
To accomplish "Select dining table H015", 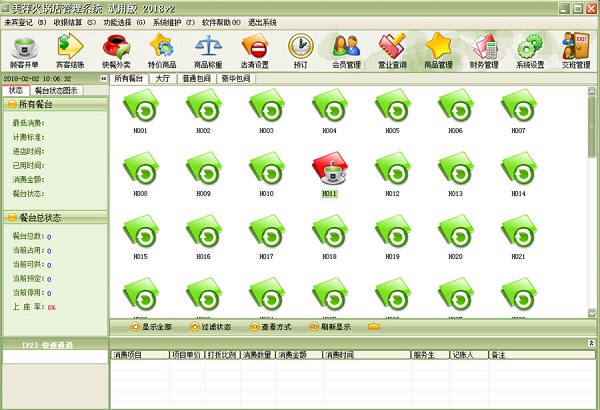I will [140, 237].
